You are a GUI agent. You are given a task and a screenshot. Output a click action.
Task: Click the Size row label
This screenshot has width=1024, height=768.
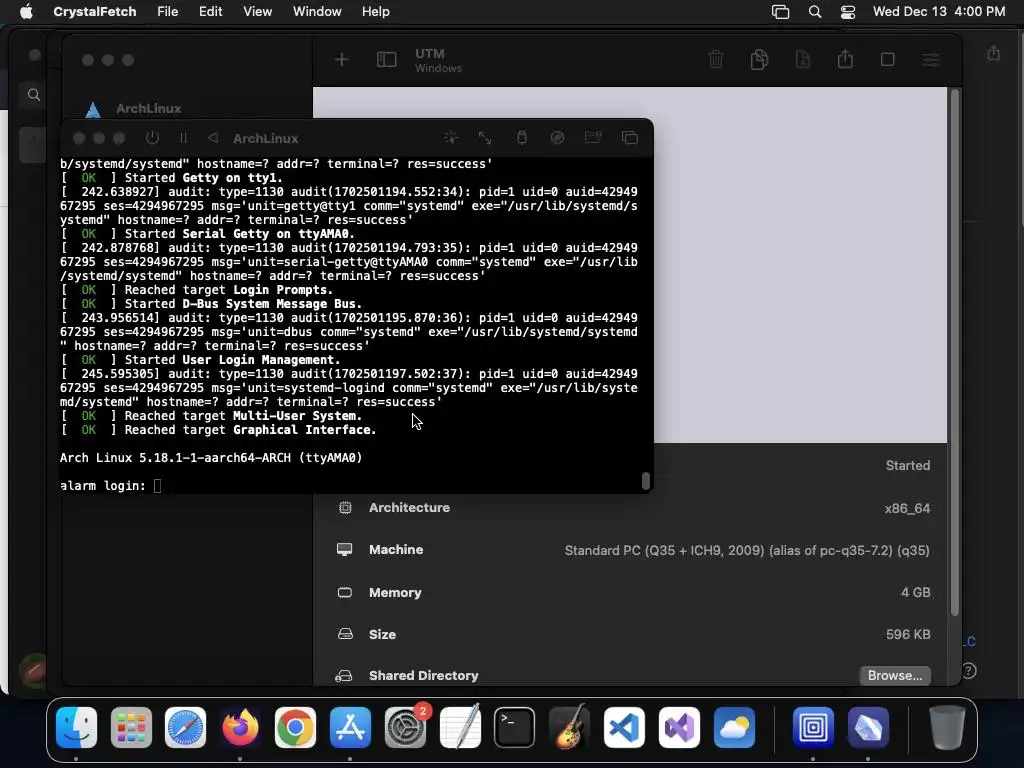click(x=382, y=634)
